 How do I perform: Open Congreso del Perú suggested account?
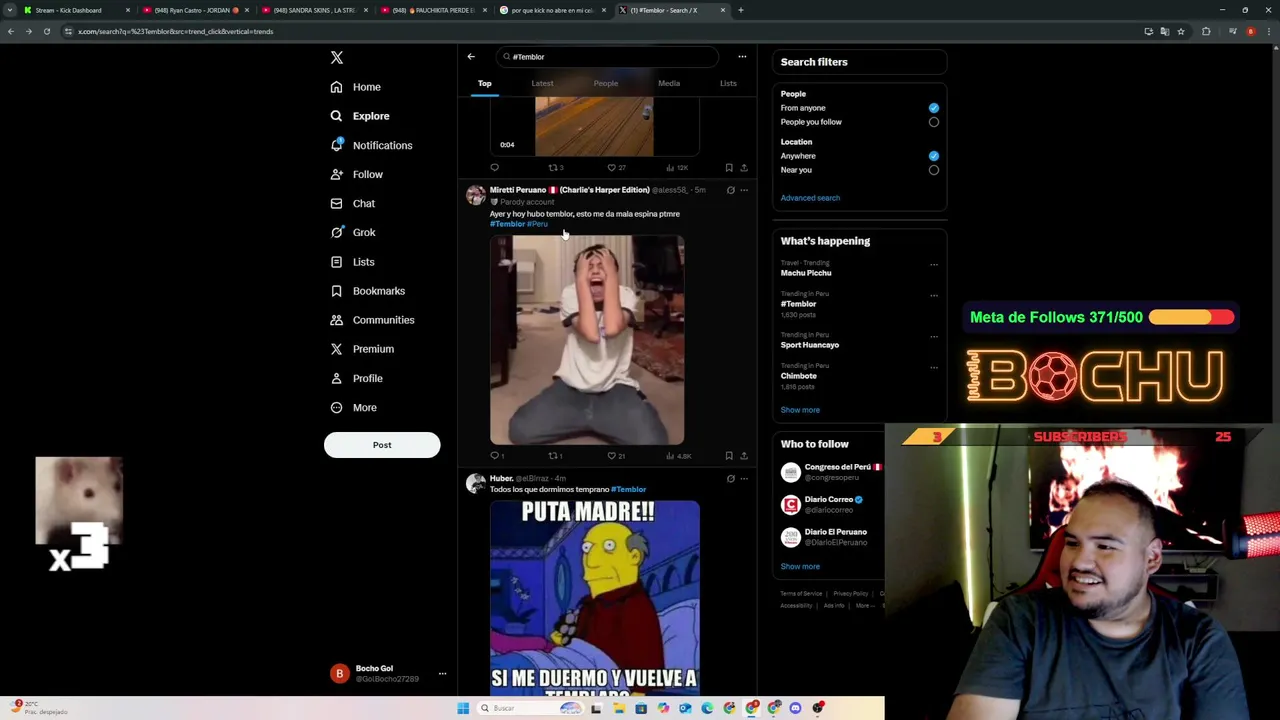[x=830, y=472]
